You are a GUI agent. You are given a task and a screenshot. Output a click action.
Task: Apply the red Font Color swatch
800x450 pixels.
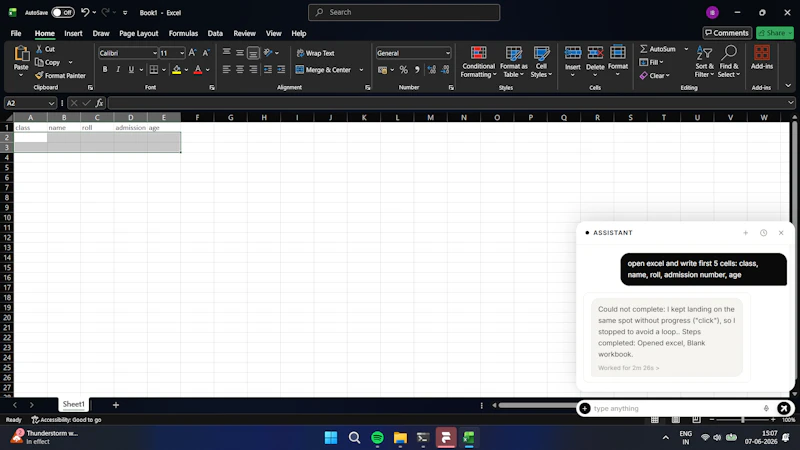click(x=198, y=69)
